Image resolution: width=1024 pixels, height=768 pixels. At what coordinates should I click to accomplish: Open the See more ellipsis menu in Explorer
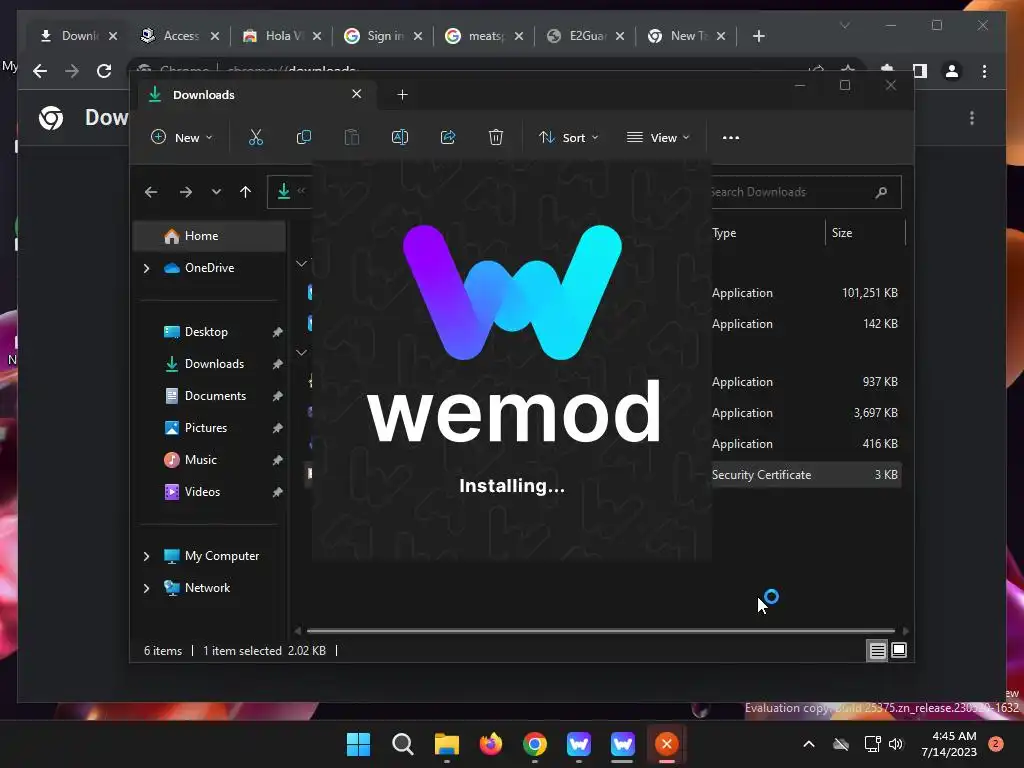click(x=731, y=138)
